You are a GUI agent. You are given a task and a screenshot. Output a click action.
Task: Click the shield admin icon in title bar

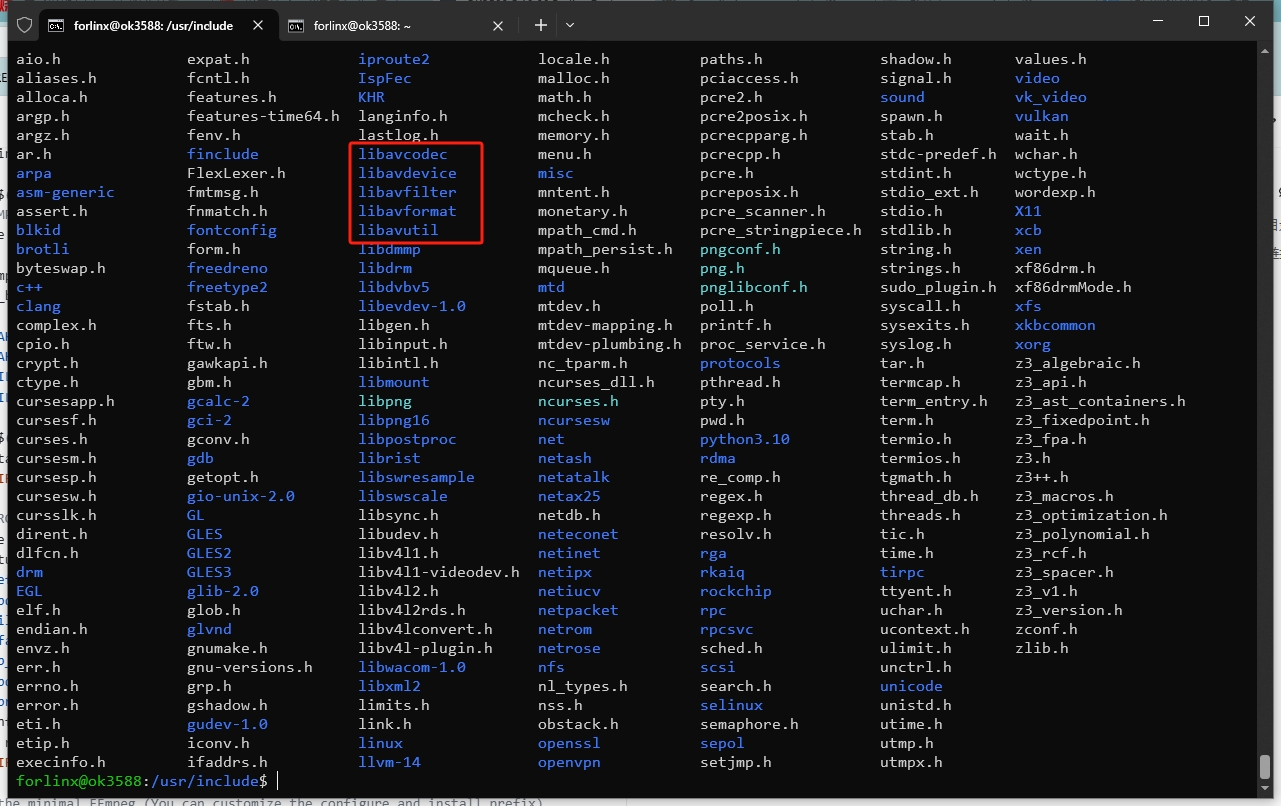[24, 25]
